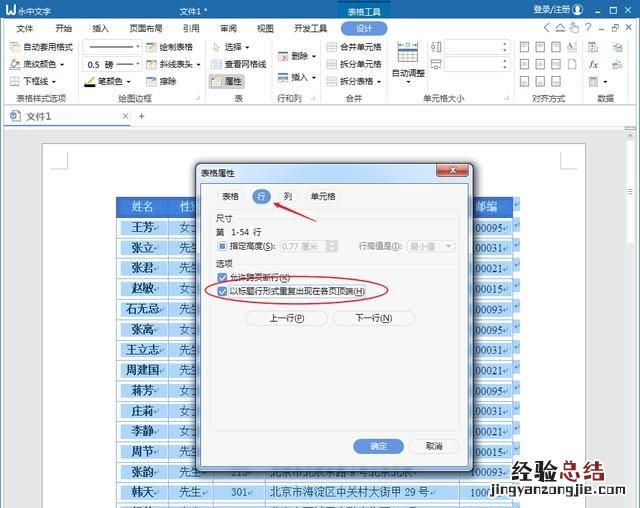Click the Properties (属性) button in ribbon
Image resolution: width=640 pixels, height=508 pixels.
(x=227, y=81)
